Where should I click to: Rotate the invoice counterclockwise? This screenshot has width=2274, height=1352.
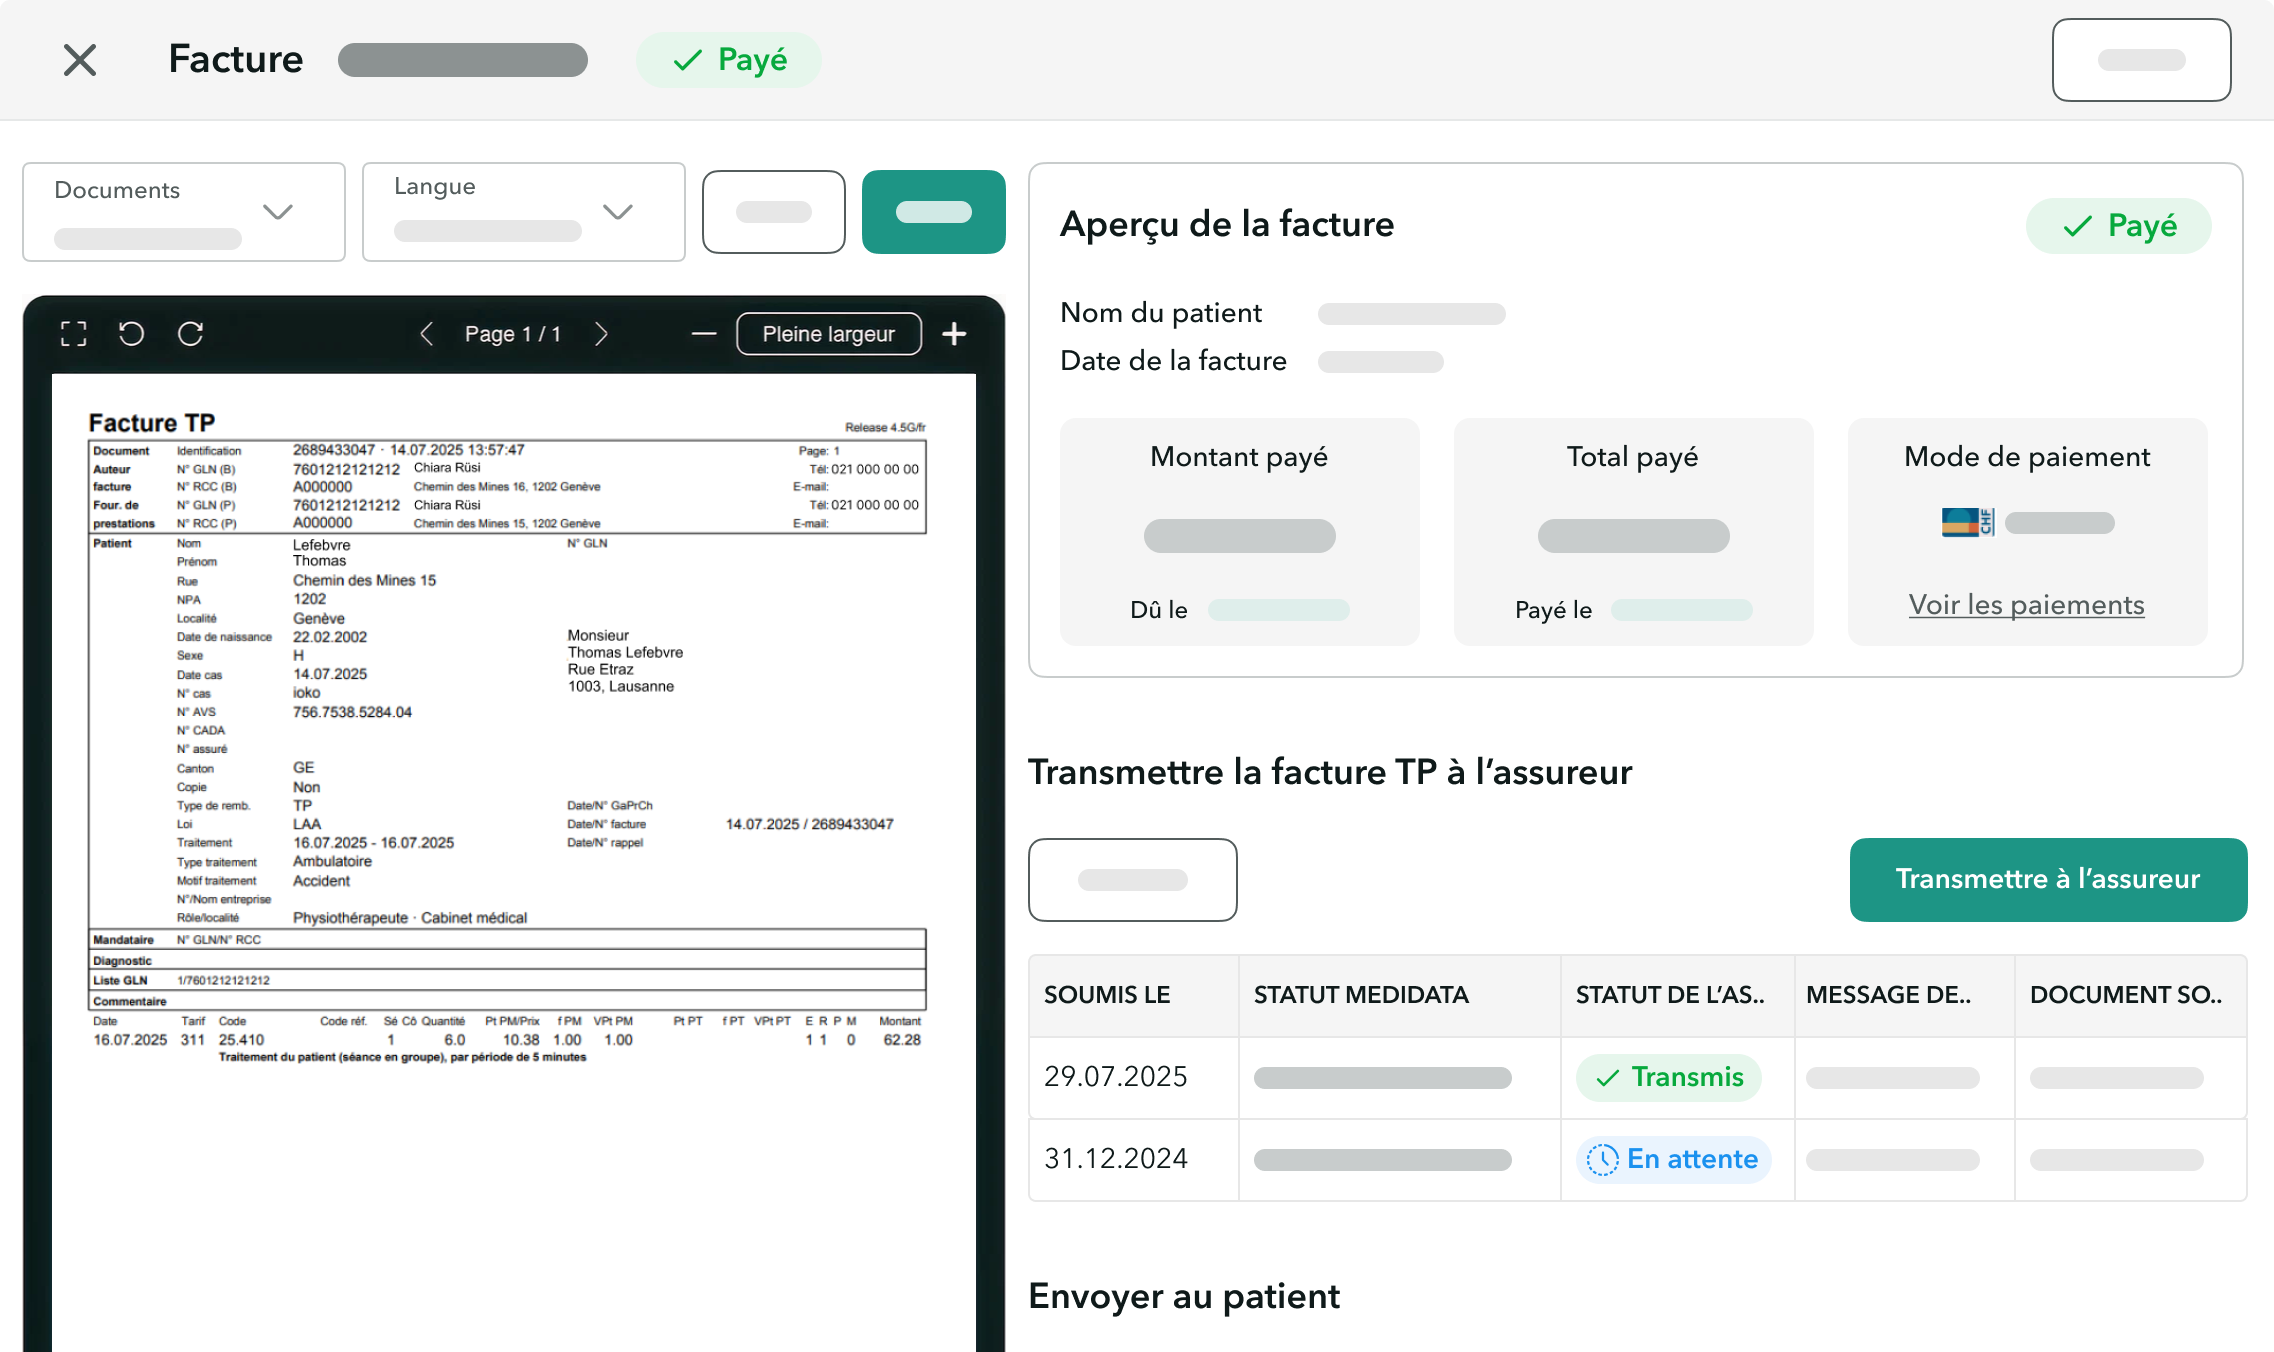[x=131, y=334]
